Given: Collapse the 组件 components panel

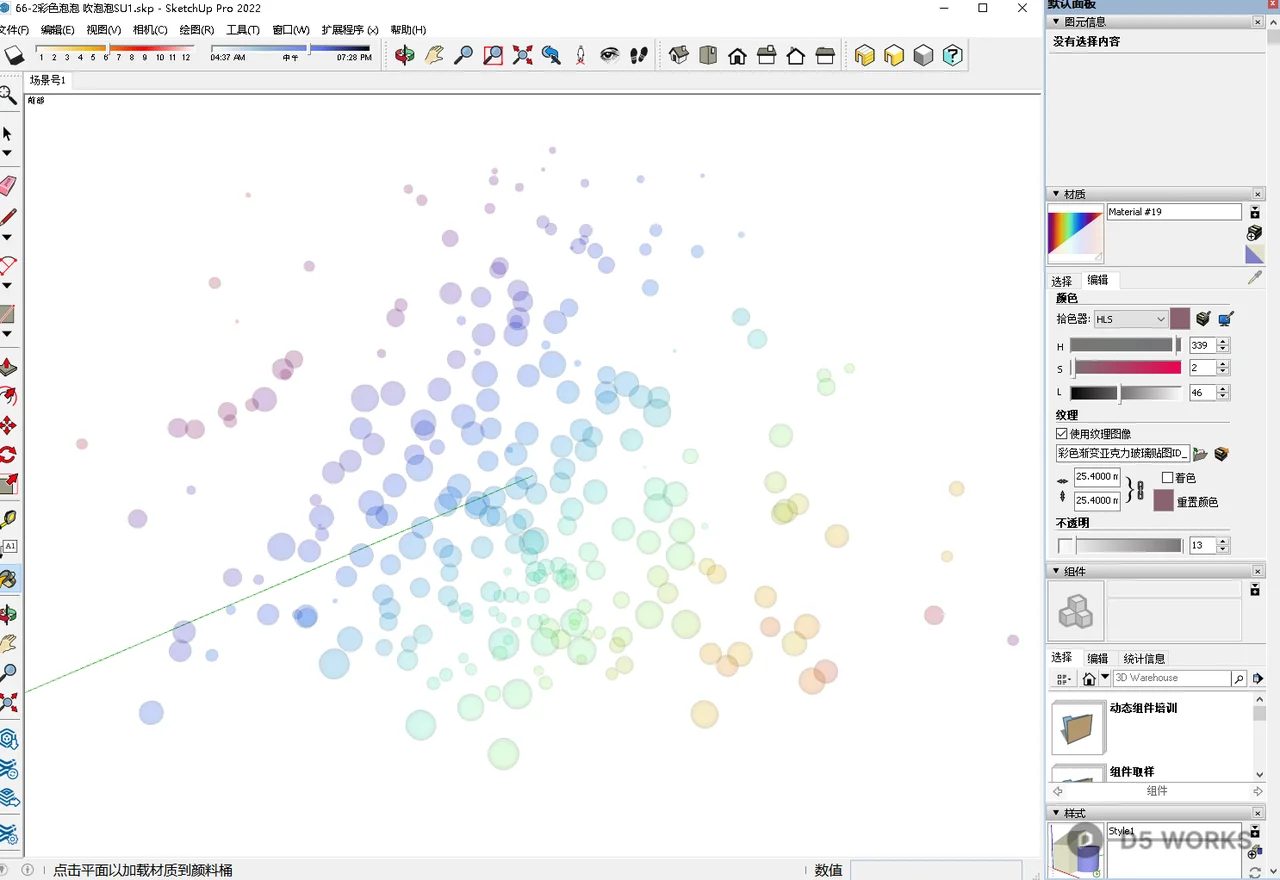Looking at the screenshot, I should click(x=1056, y=571).
